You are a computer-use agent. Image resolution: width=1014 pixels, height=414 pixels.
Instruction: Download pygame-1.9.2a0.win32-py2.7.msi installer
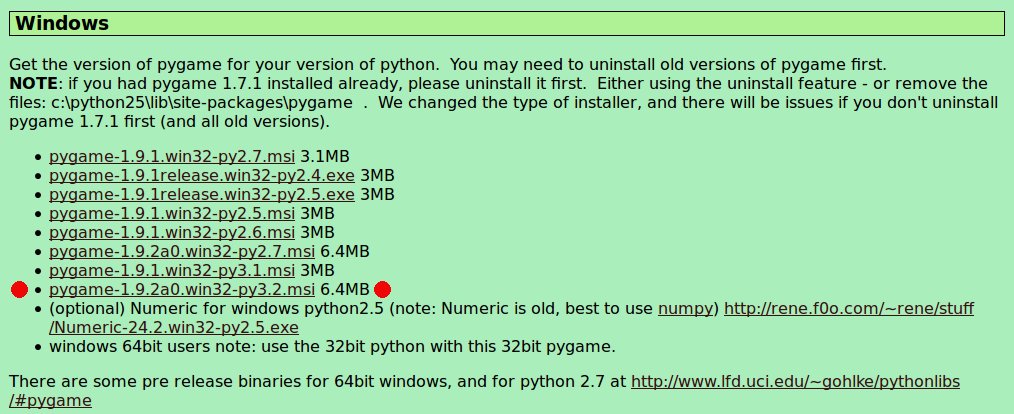[182, 251]
